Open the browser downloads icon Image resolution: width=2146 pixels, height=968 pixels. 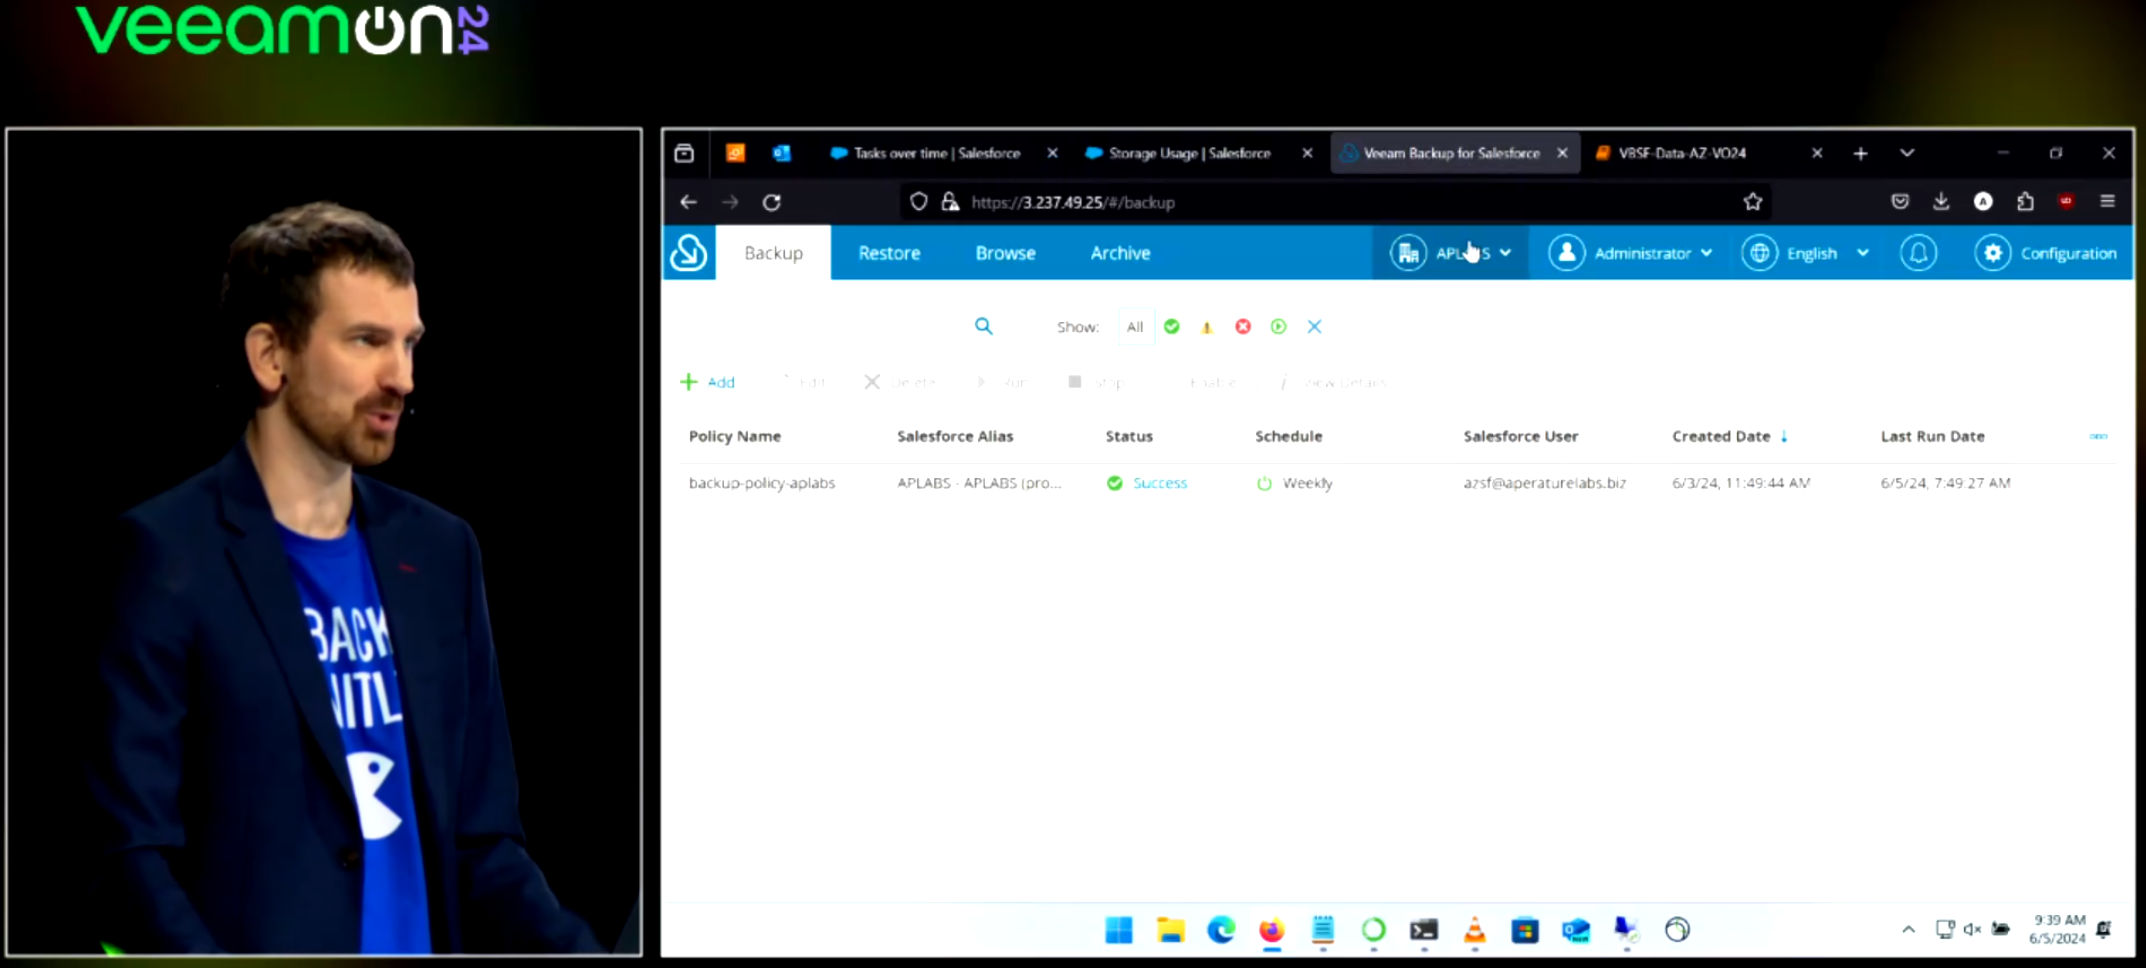click(1941, 202)
